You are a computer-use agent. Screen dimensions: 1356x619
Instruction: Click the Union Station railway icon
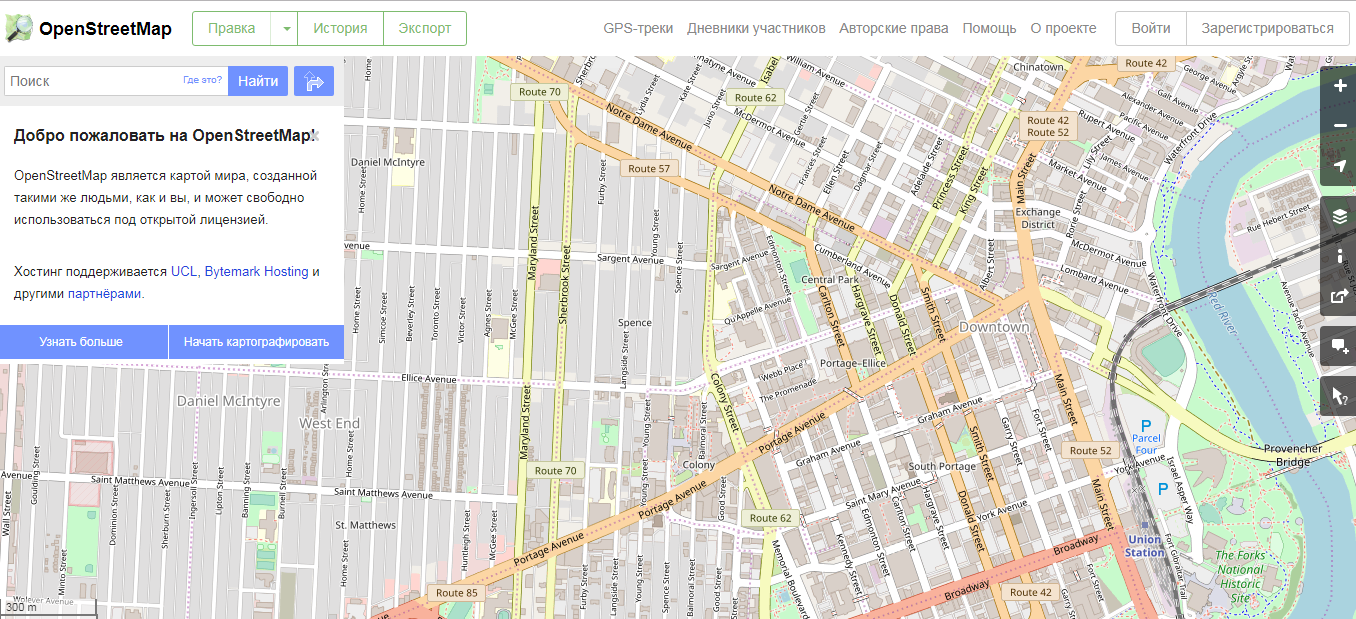pyautogui.click(x=1144, y=526)
